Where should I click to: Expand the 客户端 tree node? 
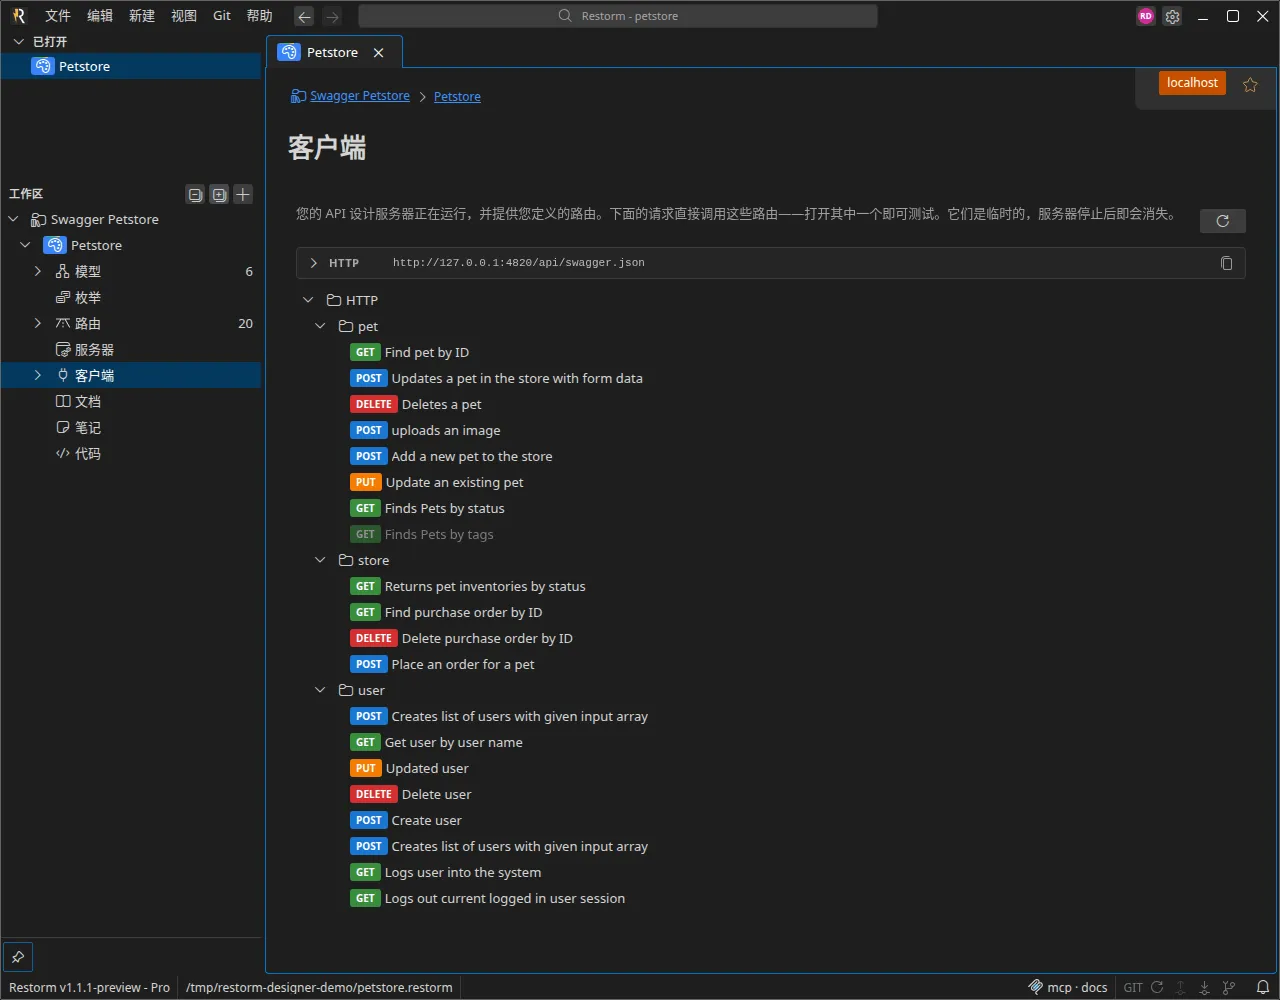(x=38, y=376)
